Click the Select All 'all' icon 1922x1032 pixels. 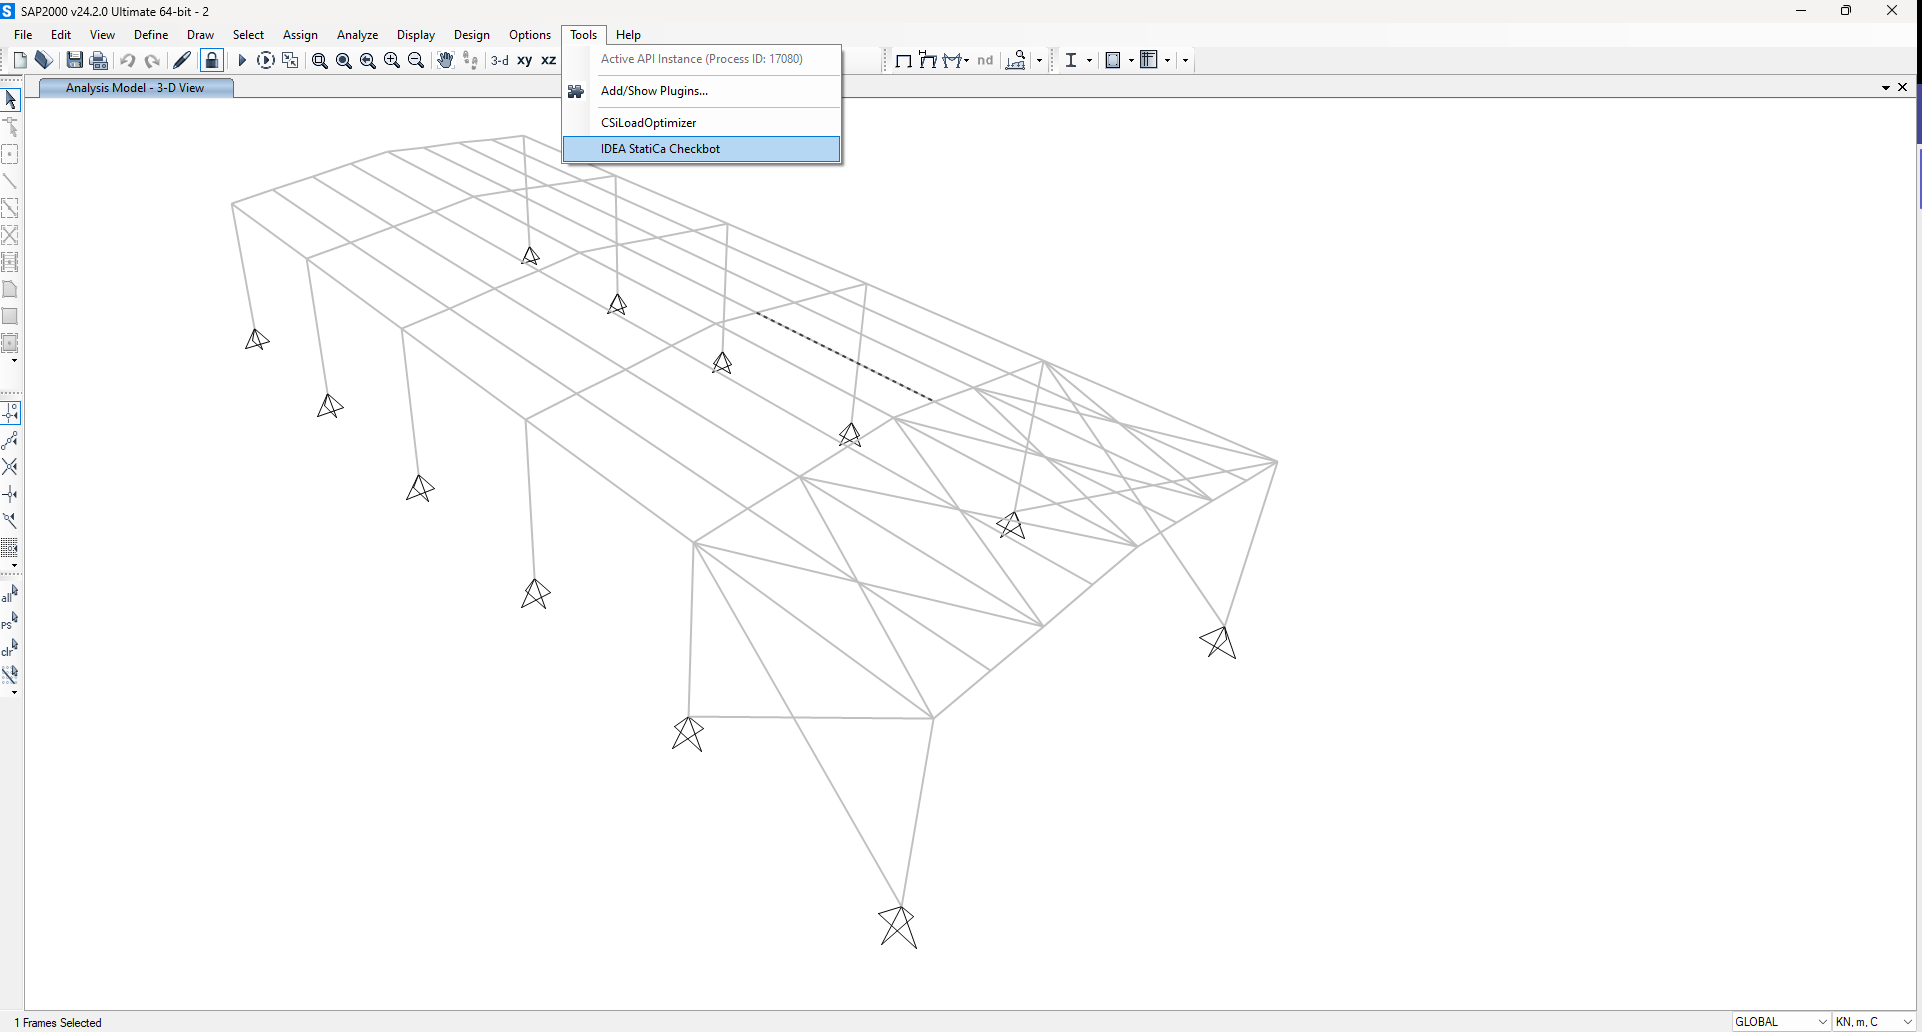(10, 594)
